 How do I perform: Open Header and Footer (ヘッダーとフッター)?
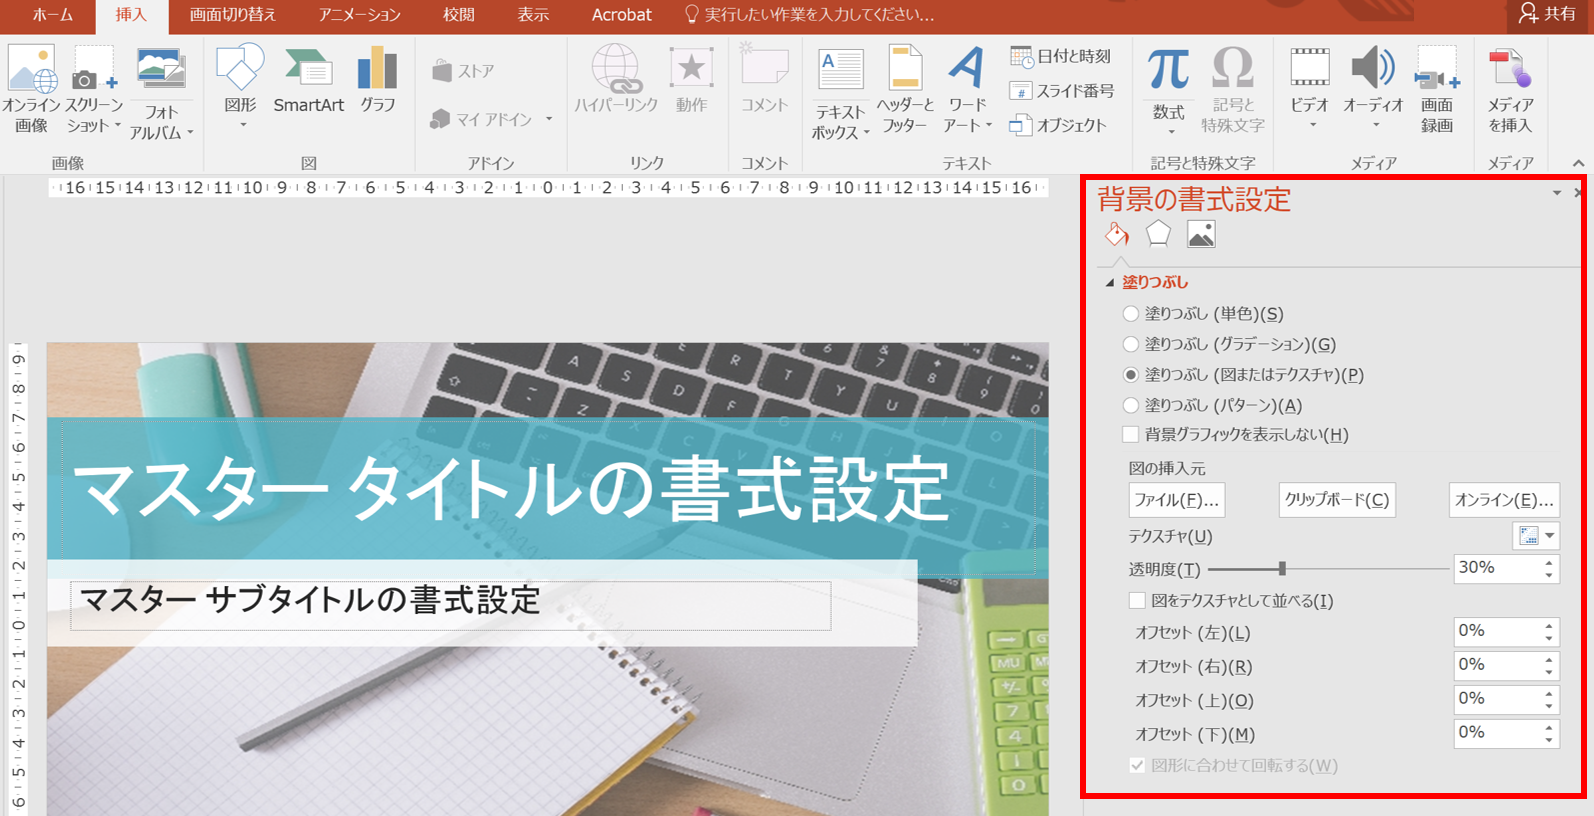[905, 90]
